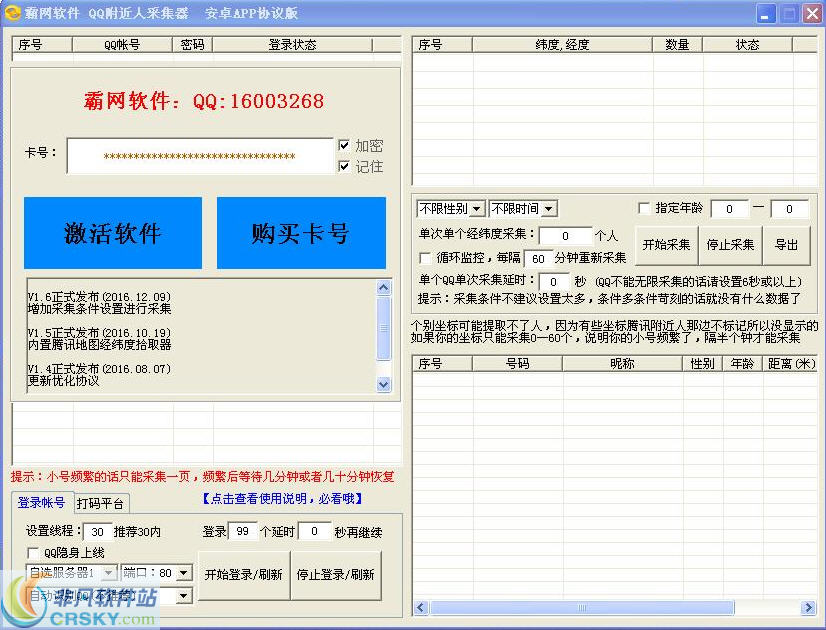Click the 纬度,经度 column header

pos(562,45)
